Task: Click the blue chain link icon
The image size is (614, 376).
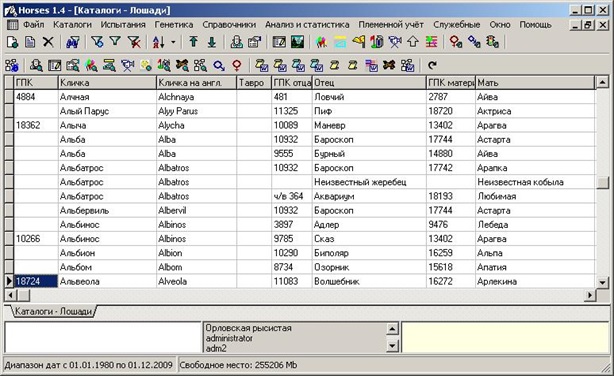Action: (474, 42)
